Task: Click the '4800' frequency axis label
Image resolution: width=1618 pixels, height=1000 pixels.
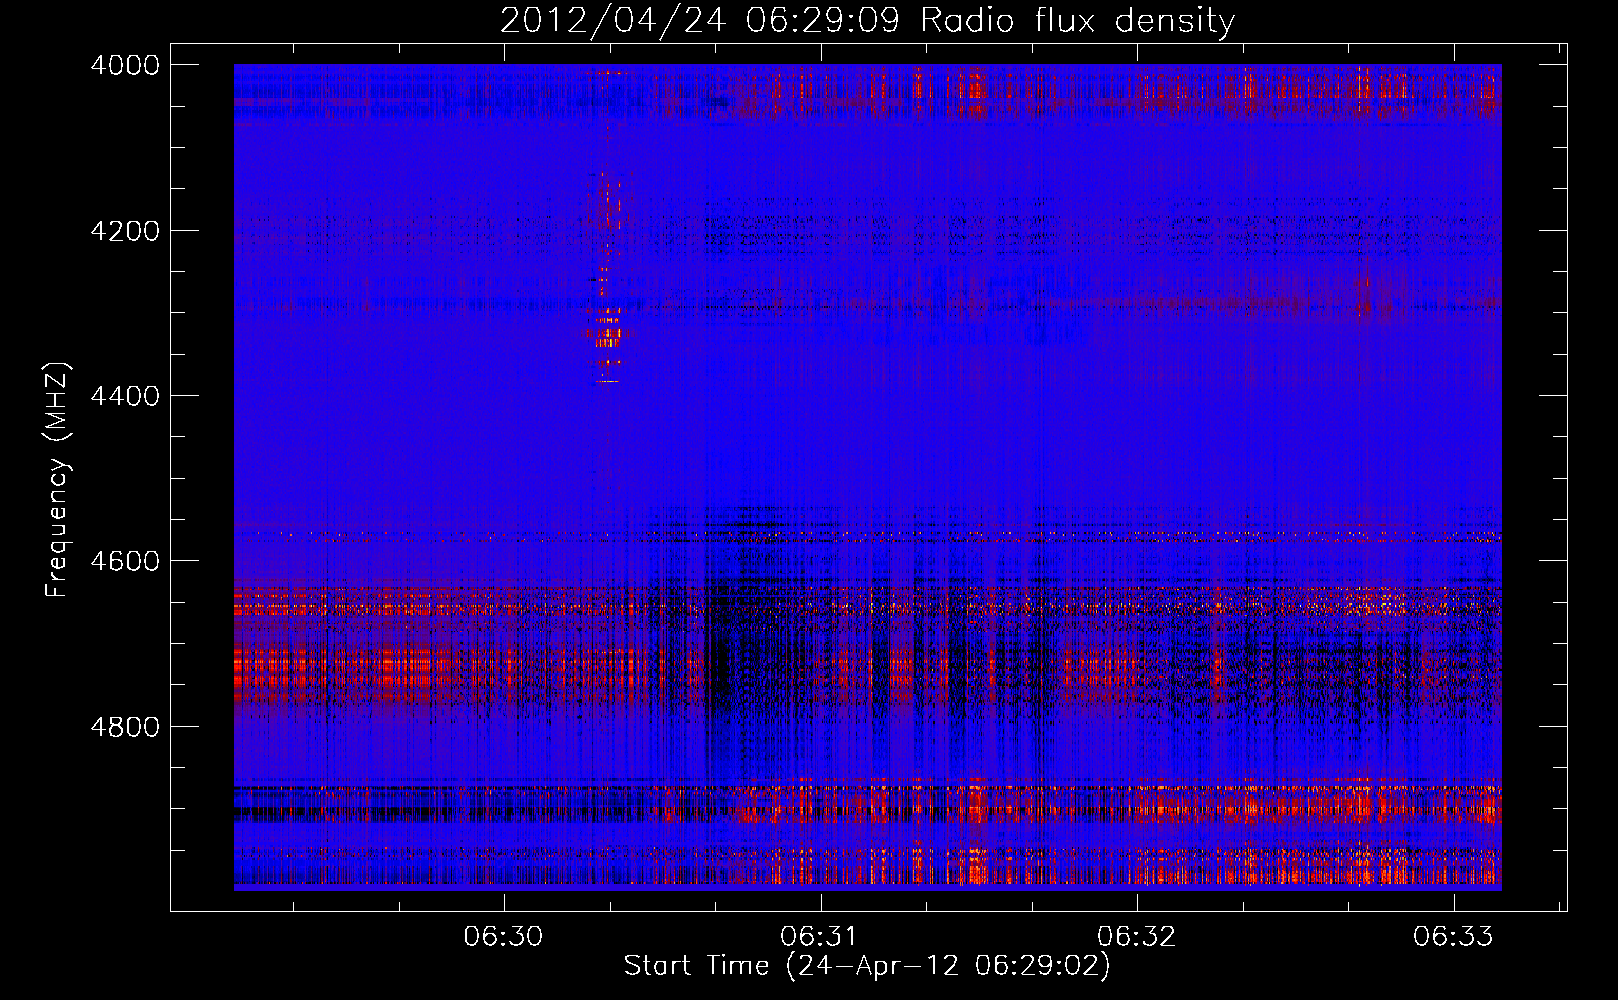Action: (125, 727)
